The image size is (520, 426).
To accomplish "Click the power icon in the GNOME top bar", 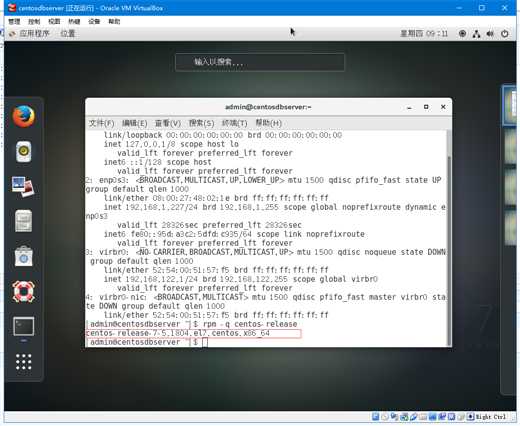I will click(505, 33).
